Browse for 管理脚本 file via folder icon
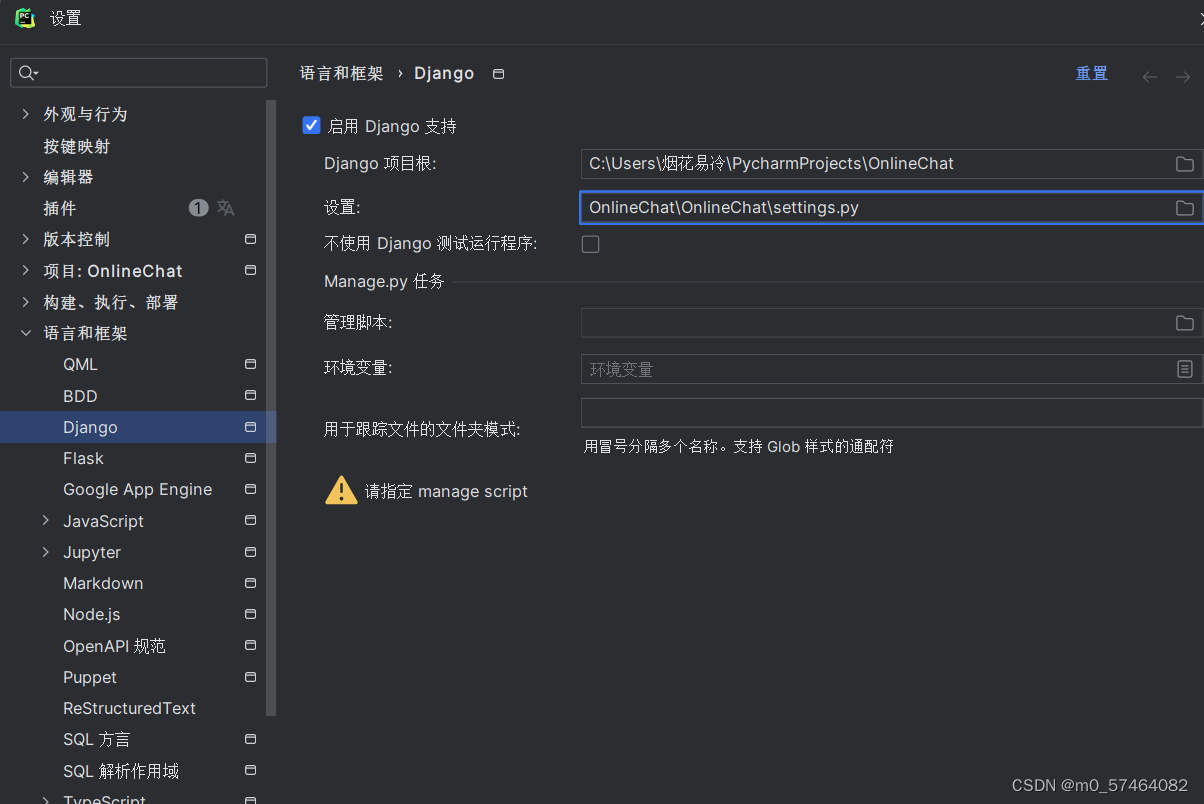The image size is (1204, 804). tap(1185, 322)
